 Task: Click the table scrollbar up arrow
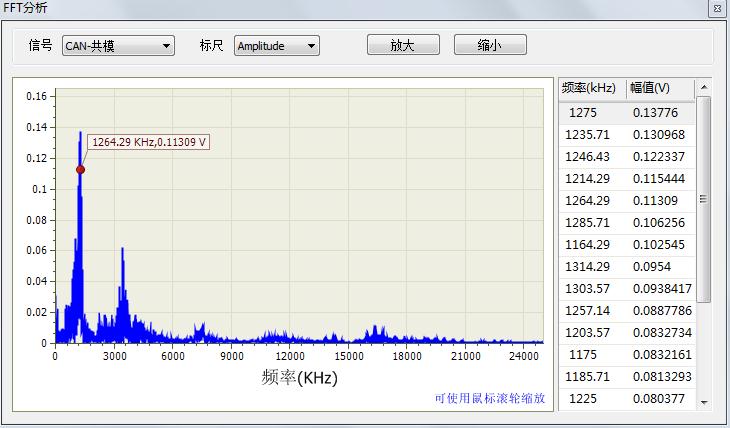click(x=704, y=87)
